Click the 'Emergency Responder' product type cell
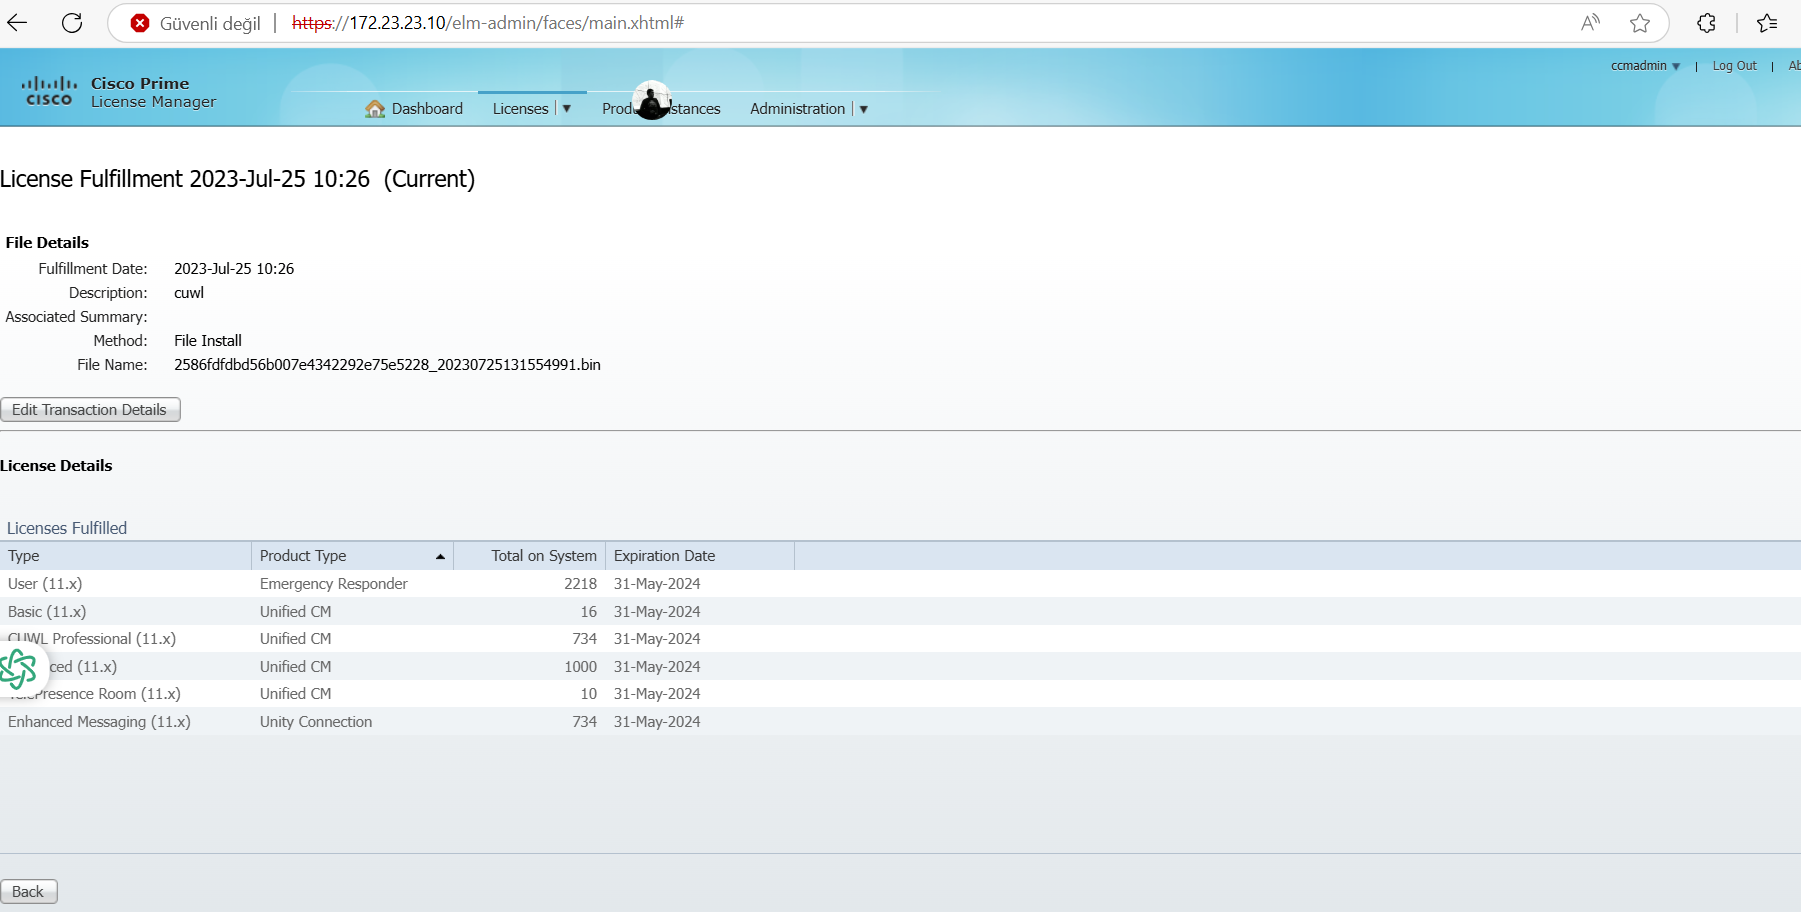 click(x=333, y=584)
